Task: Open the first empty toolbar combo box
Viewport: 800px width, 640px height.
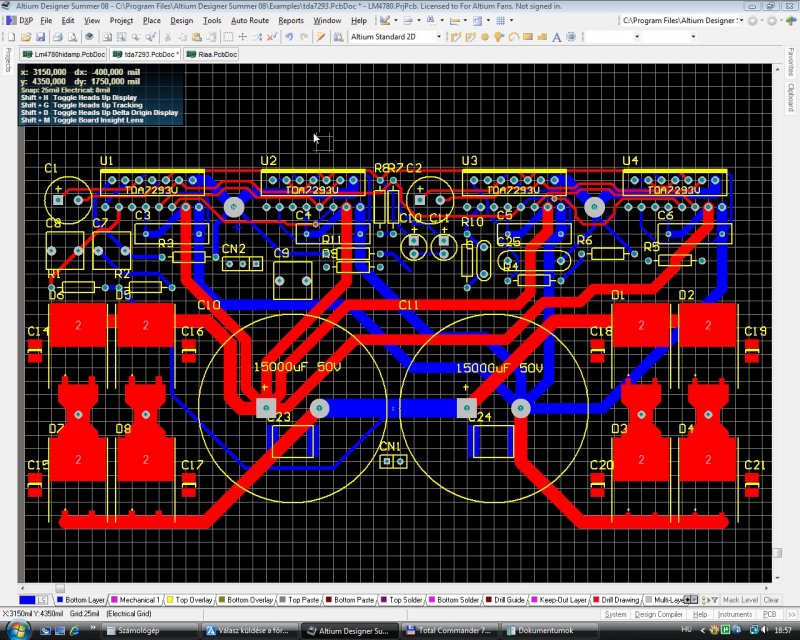Action: pyautogui.click(x=612, y=37)
